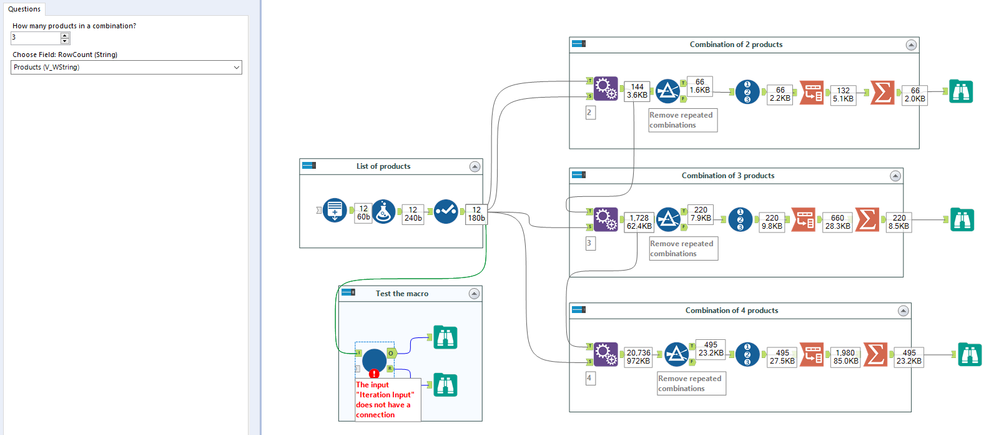
Task: Select Record ID tool in Combination of 3 products
Action: (x=740, y=219)
